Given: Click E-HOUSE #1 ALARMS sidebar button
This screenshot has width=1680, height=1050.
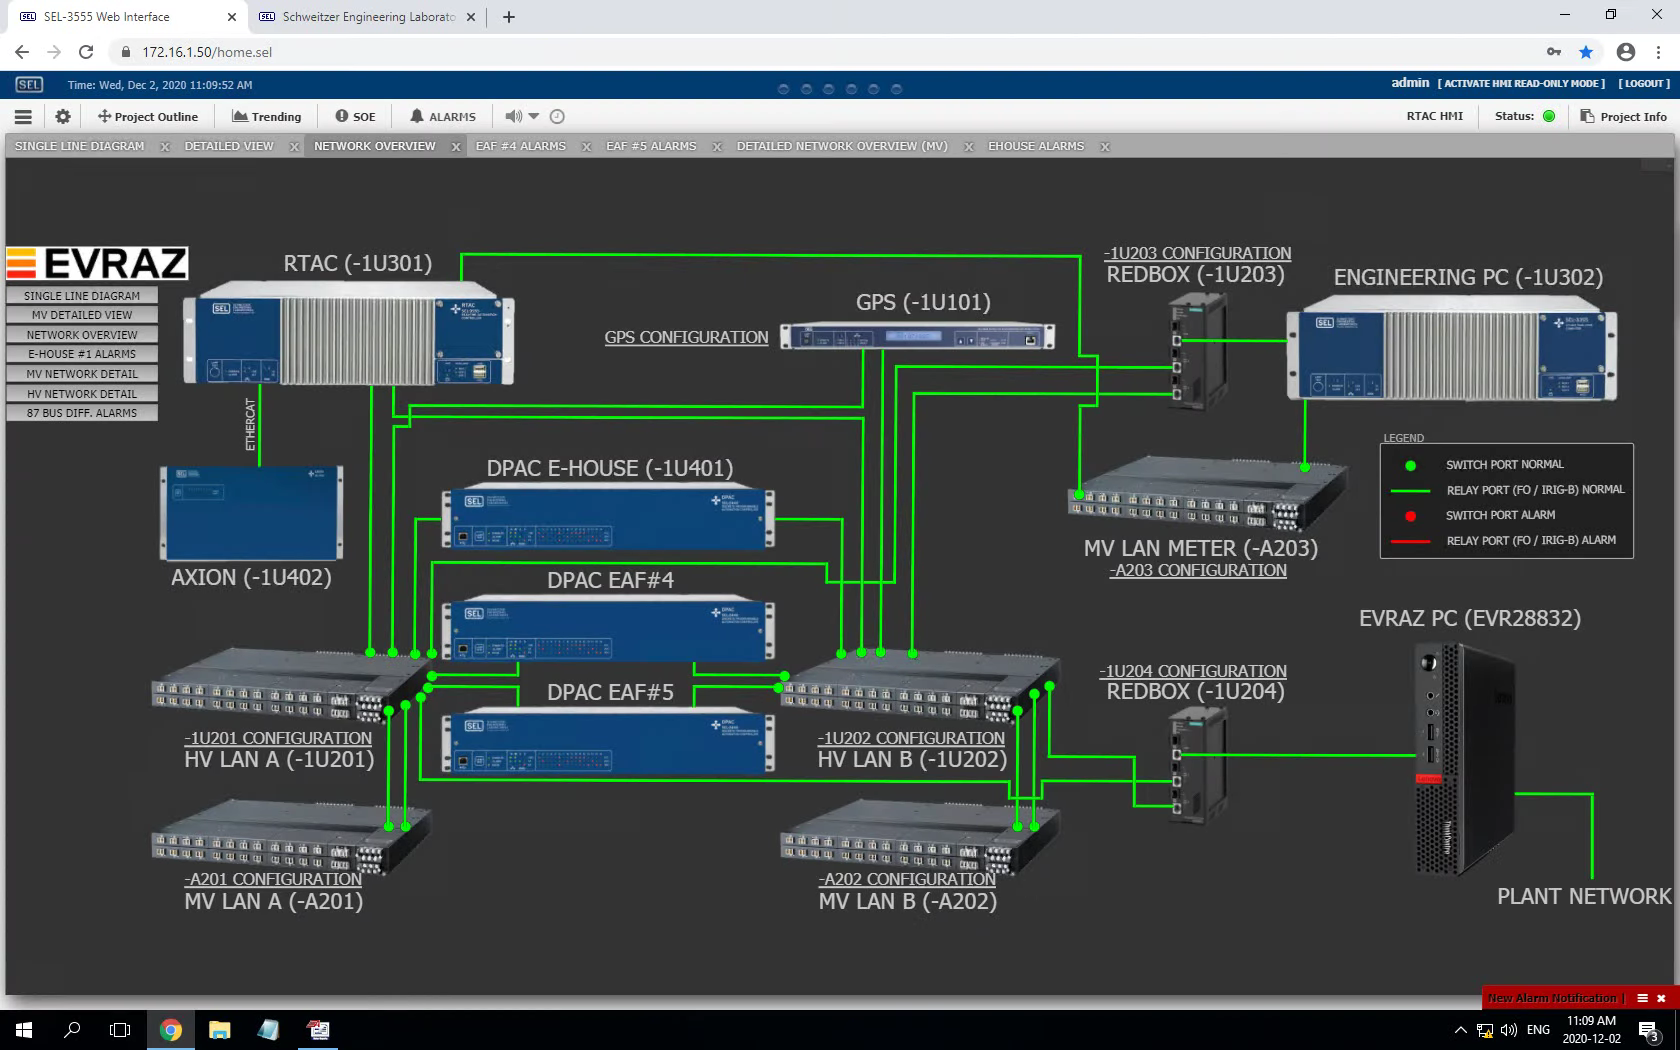Looking at the screenshot, I should click(x=82, y=354).
